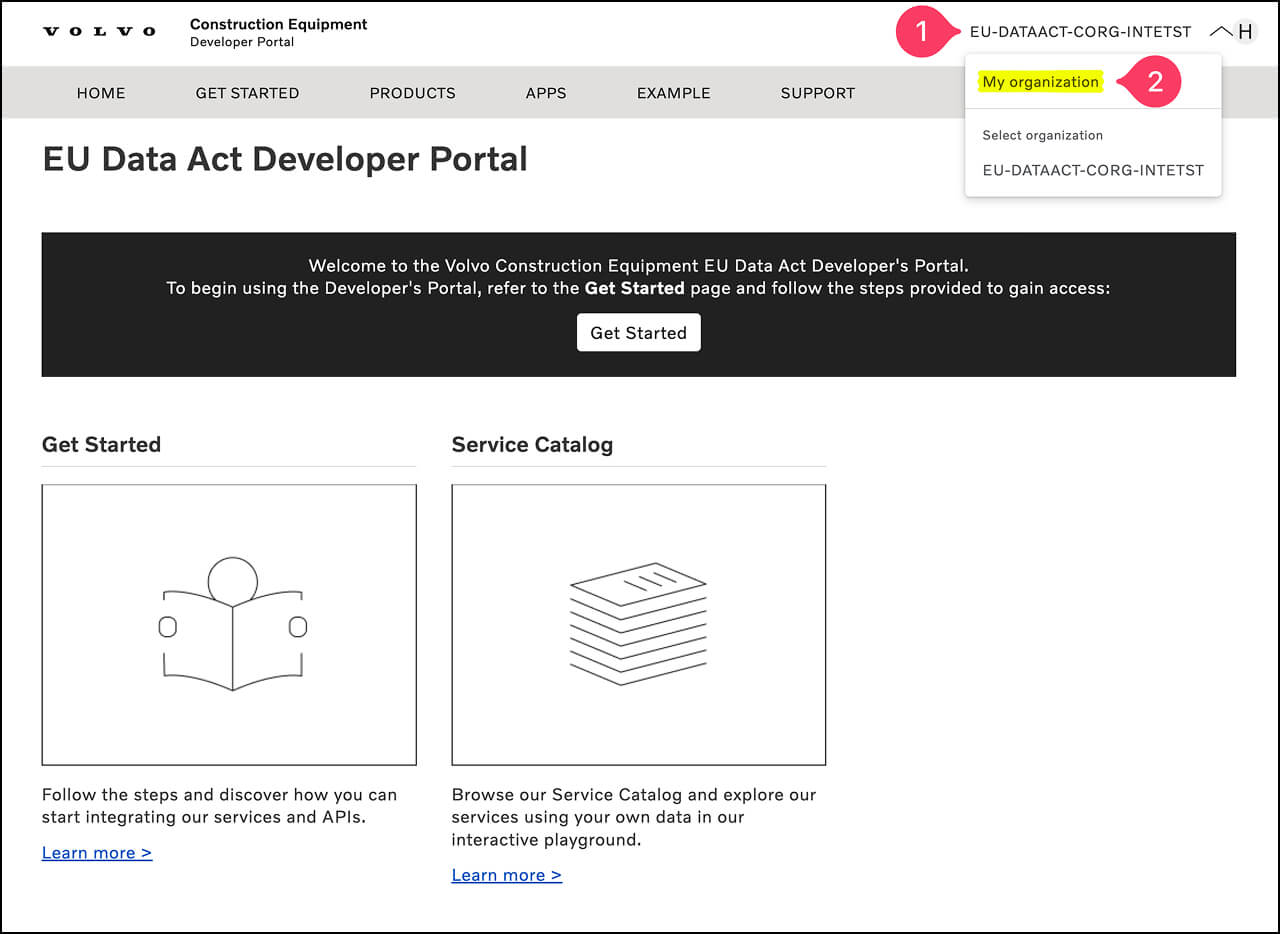The width and height of the screenshot is (1280, 934).
Task: Click red step marker number 2
Action: click(1154, 82)
